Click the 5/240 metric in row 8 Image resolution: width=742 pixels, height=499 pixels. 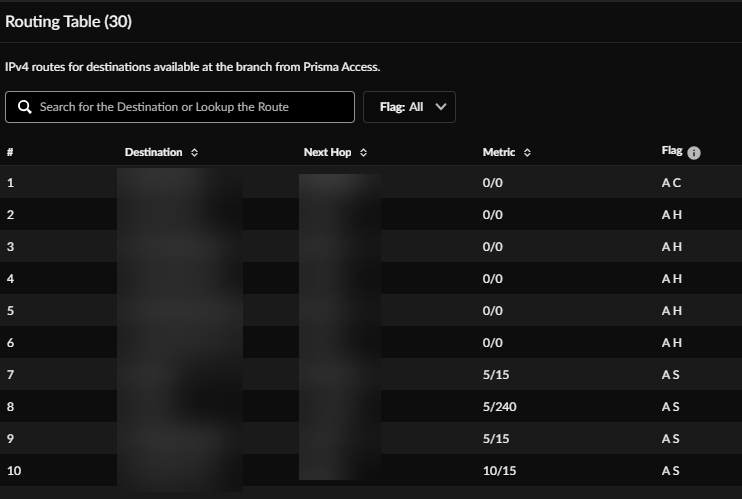pos(498,407)
